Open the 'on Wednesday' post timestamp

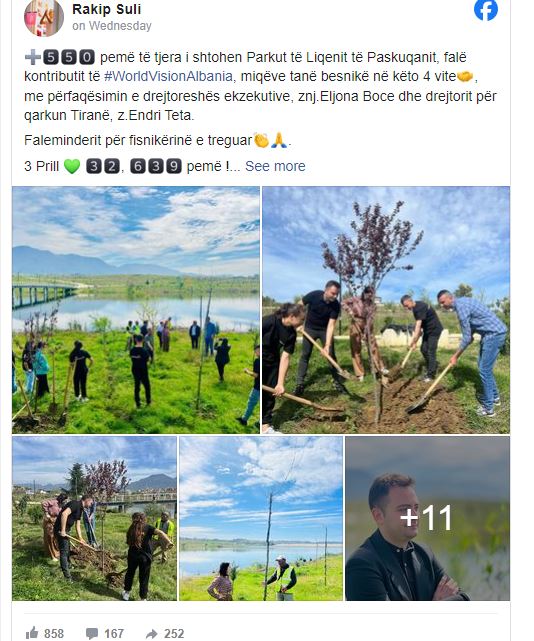[x=112, y=26]
